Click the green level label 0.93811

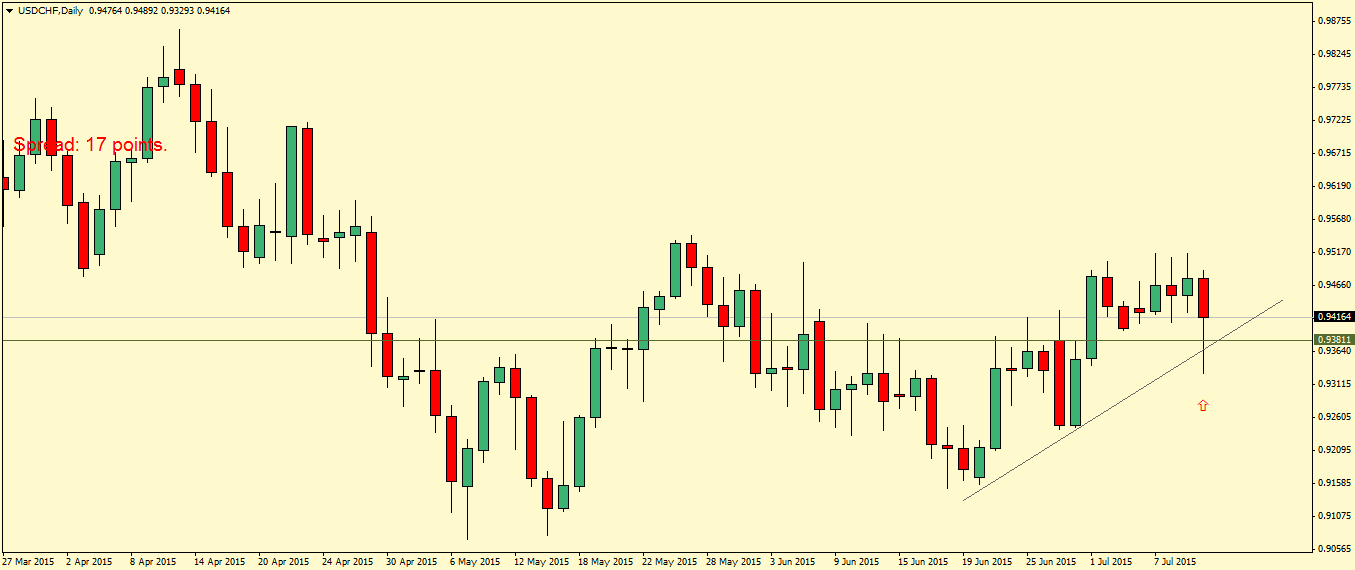click(x=1335, y=340)
